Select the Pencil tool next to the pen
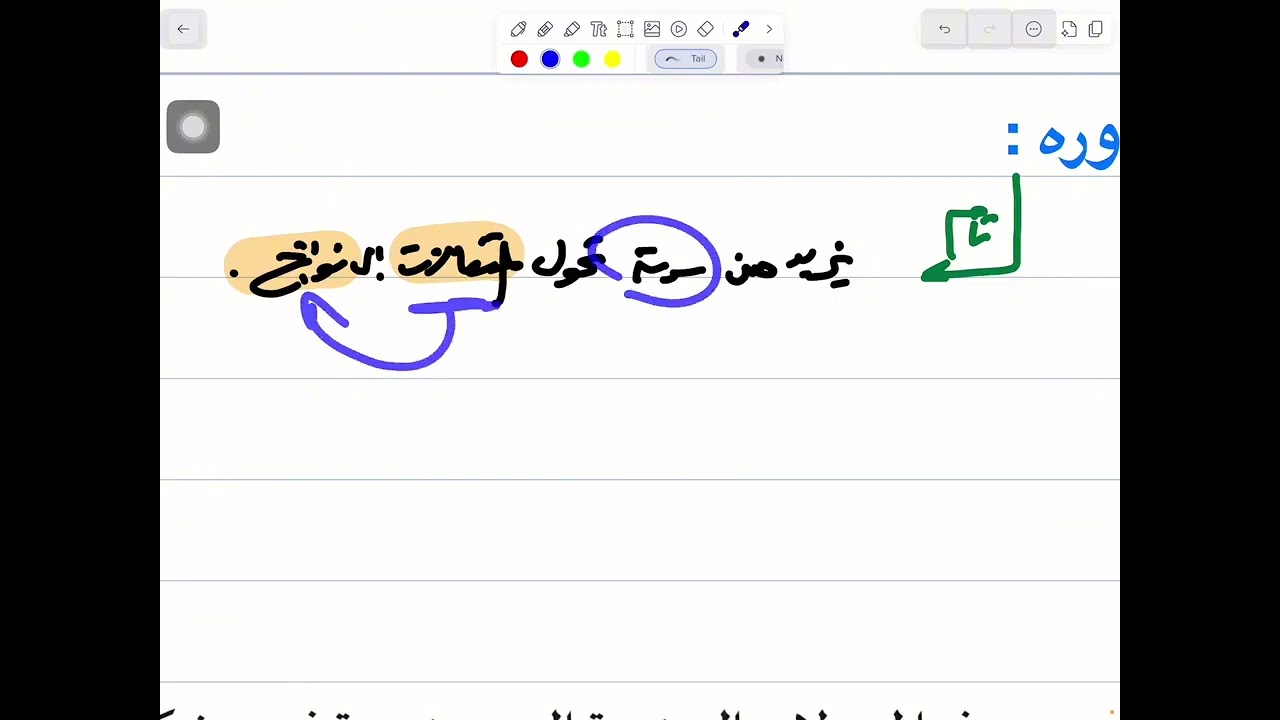This screenshot has width=1280, height=720. [x=545, y=29]
